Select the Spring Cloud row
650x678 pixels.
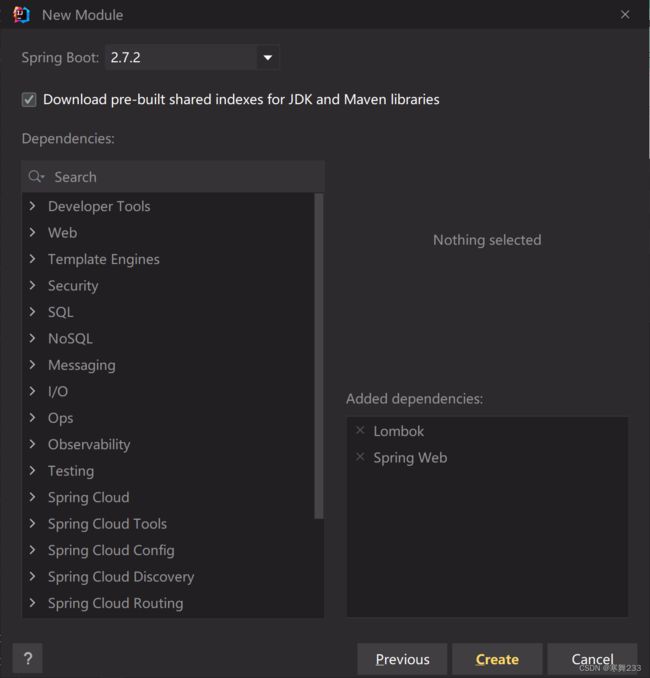(169, 497)
